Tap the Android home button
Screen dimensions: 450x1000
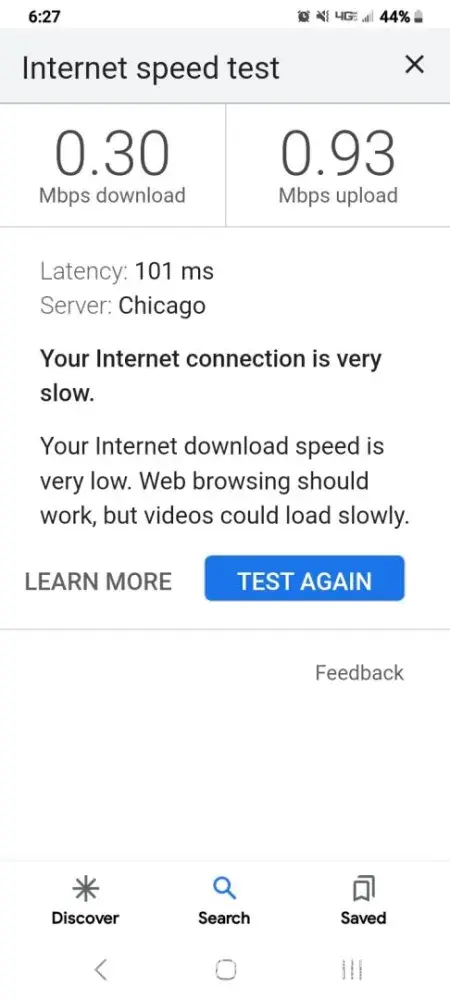[225, 970]
